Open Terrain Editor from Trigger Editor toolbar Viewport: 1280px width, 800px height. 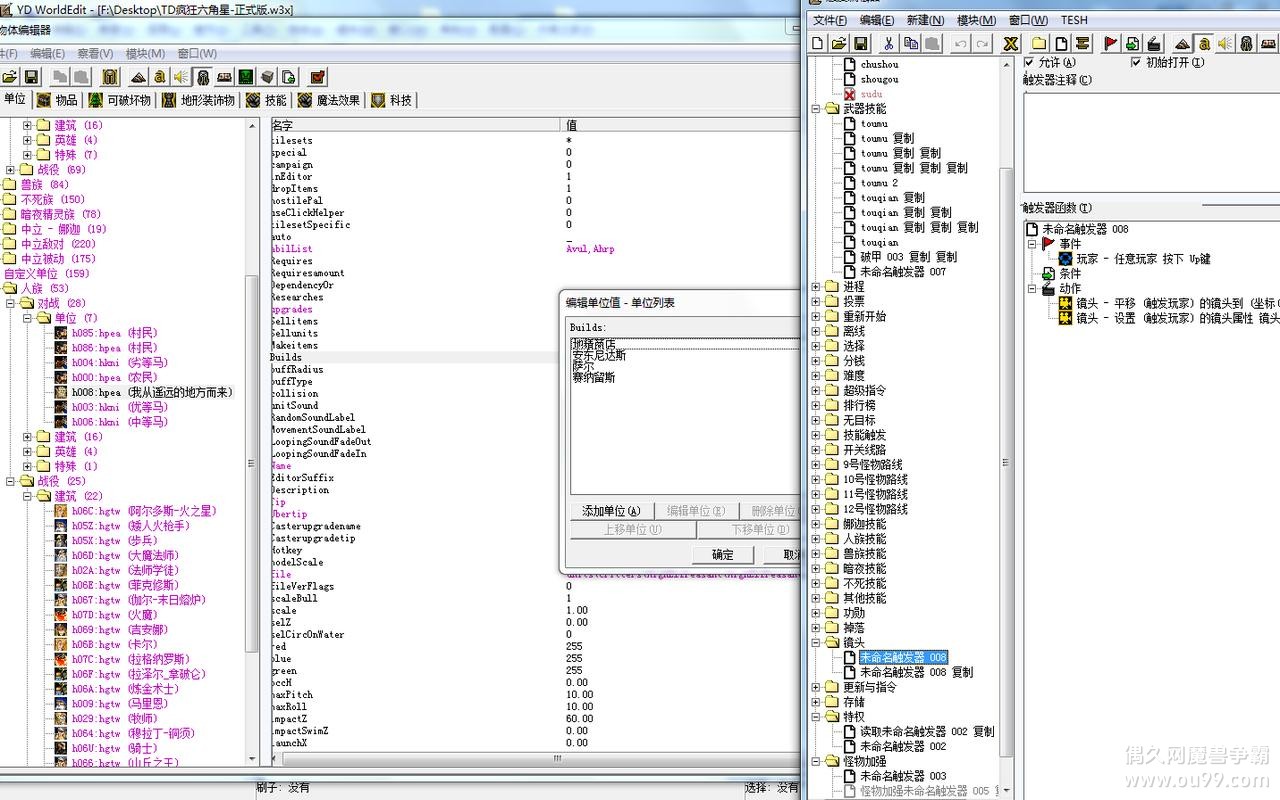(1182, 43)
